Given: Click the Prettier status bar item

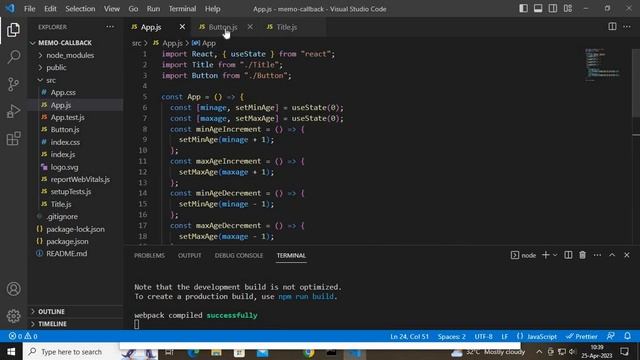Looking at the screenshot, I should (582, 336).
